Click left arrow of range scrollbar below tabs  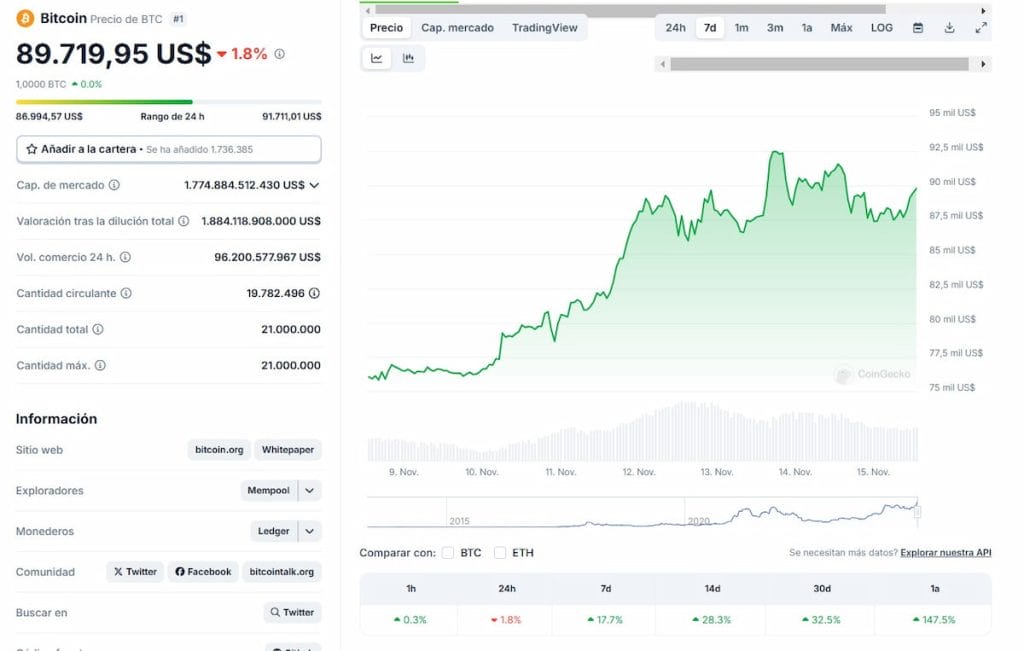(663, 64)
